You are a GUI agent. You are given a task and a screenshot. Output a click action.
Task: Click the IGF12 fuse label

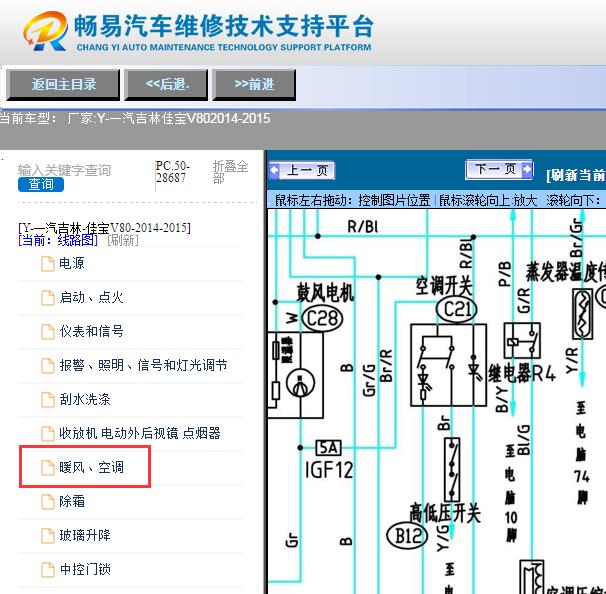pyautogui.click(x=329, y=470)
